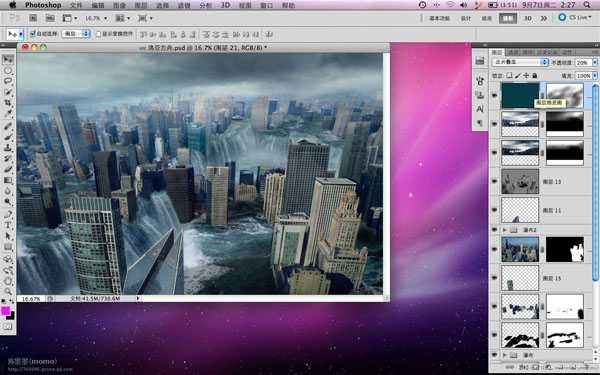This screenshot has width=600, height=375.
Task: Select the Gradient tool
Action: [8, 180]
